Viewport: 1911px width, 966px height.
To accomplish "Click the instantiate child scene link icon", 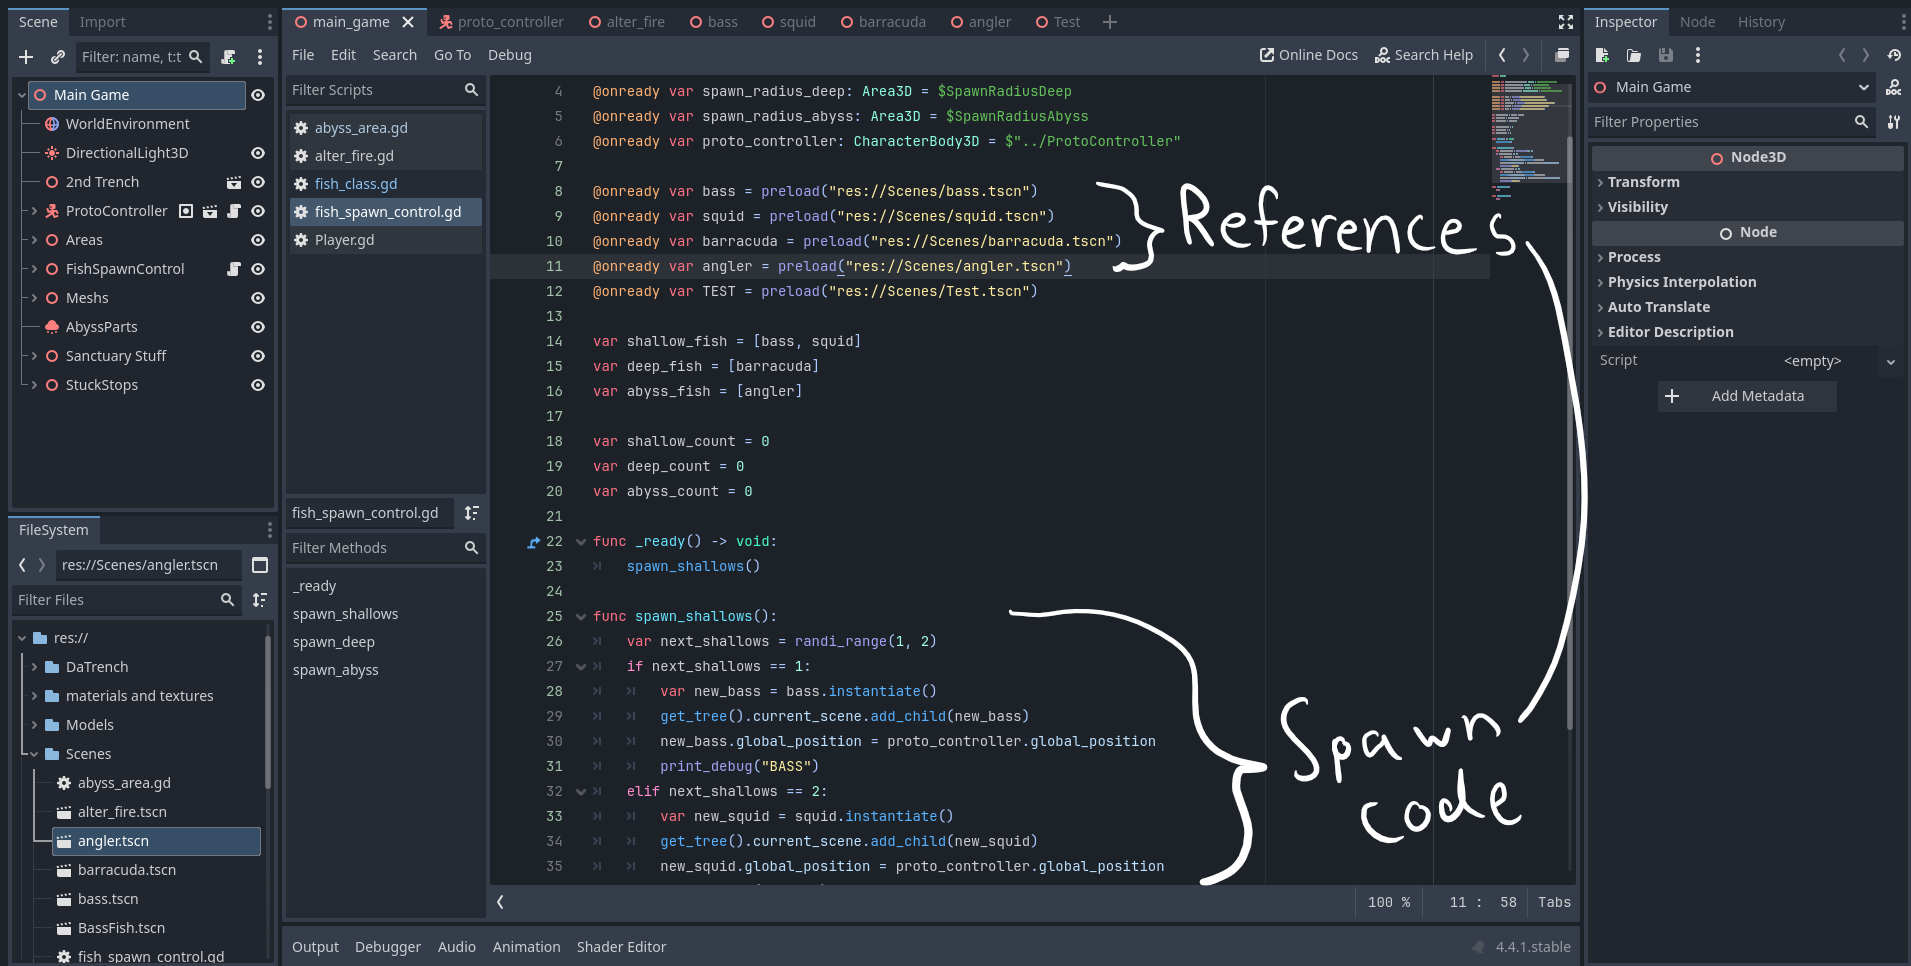I will pyautogui.click(x=58, y=57).
